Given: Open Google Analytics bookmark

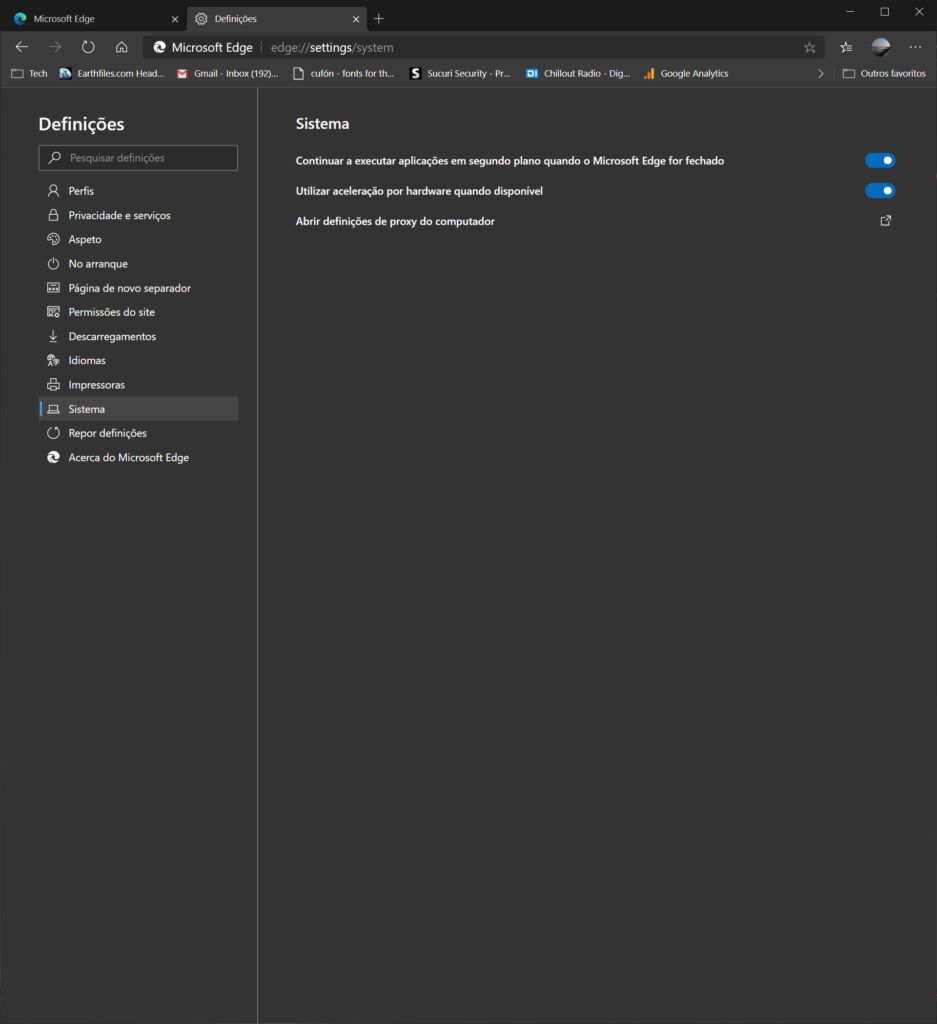Looking at the screenshot, I should (x=686, y=74).
